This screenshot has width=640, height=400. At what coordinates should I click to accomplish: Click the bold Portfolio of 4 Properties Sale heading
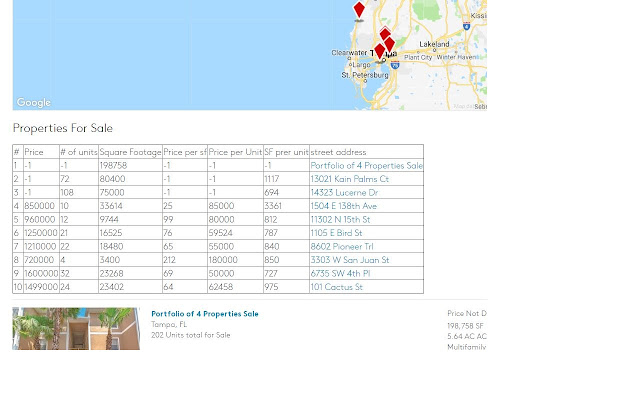click(x=204, y=314)
